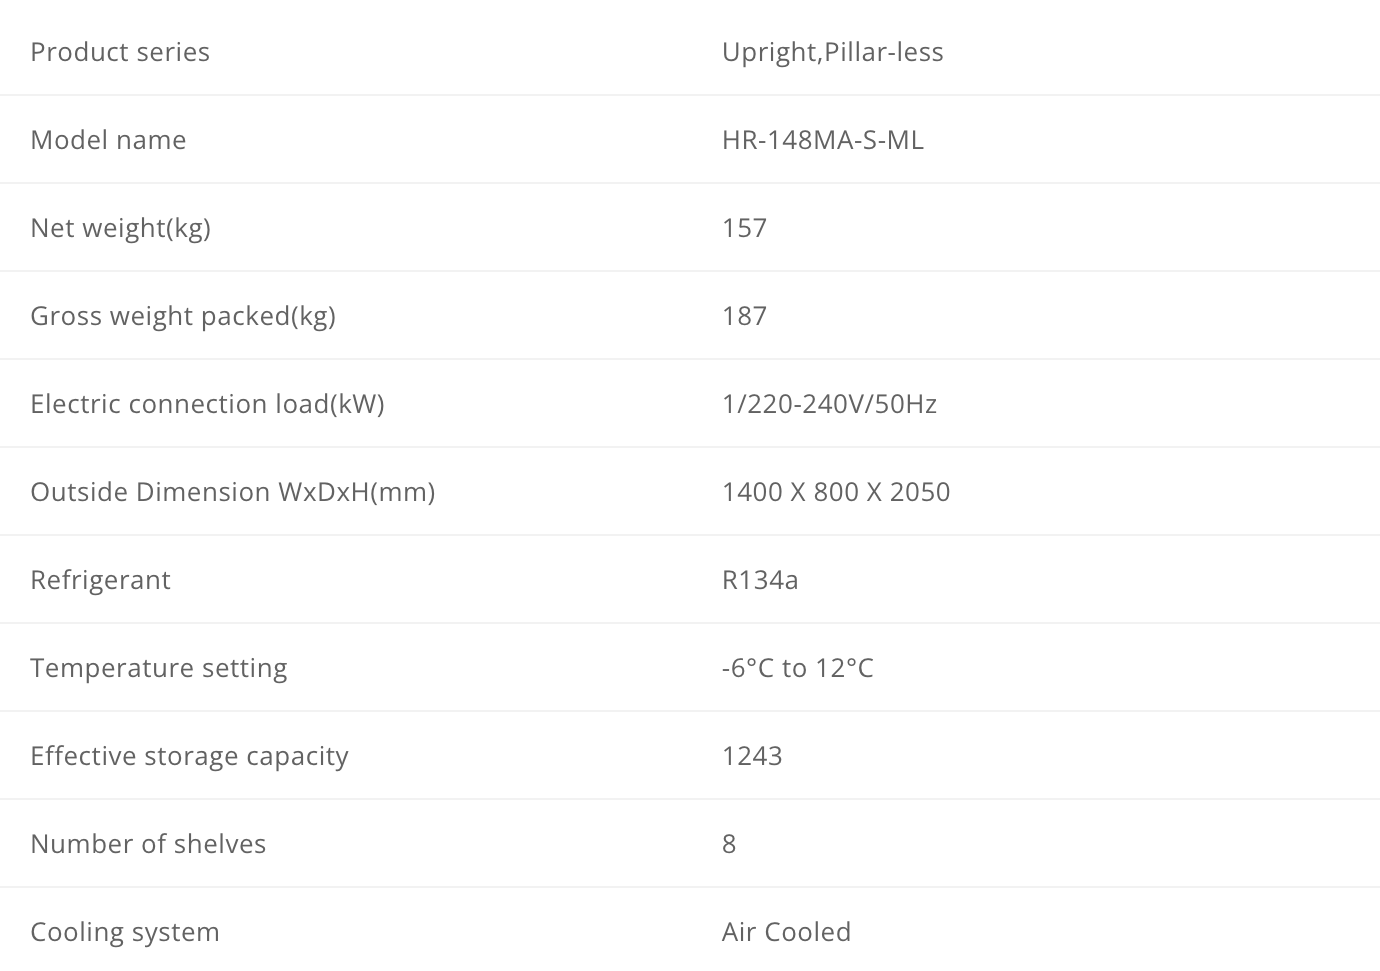The height and width of the screenshot is (971, 1380).
Task: Click the "Effective storage capacity" label
Action: pyautogui.click(x=189, y=756)
